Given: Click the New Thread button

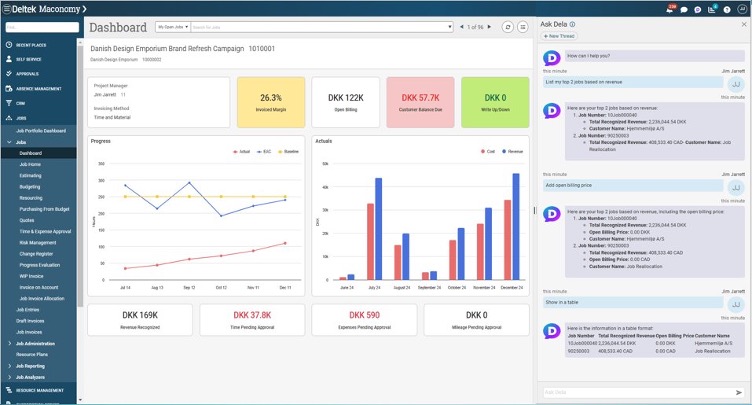Looking at the screenshot, I should point(560,35).
